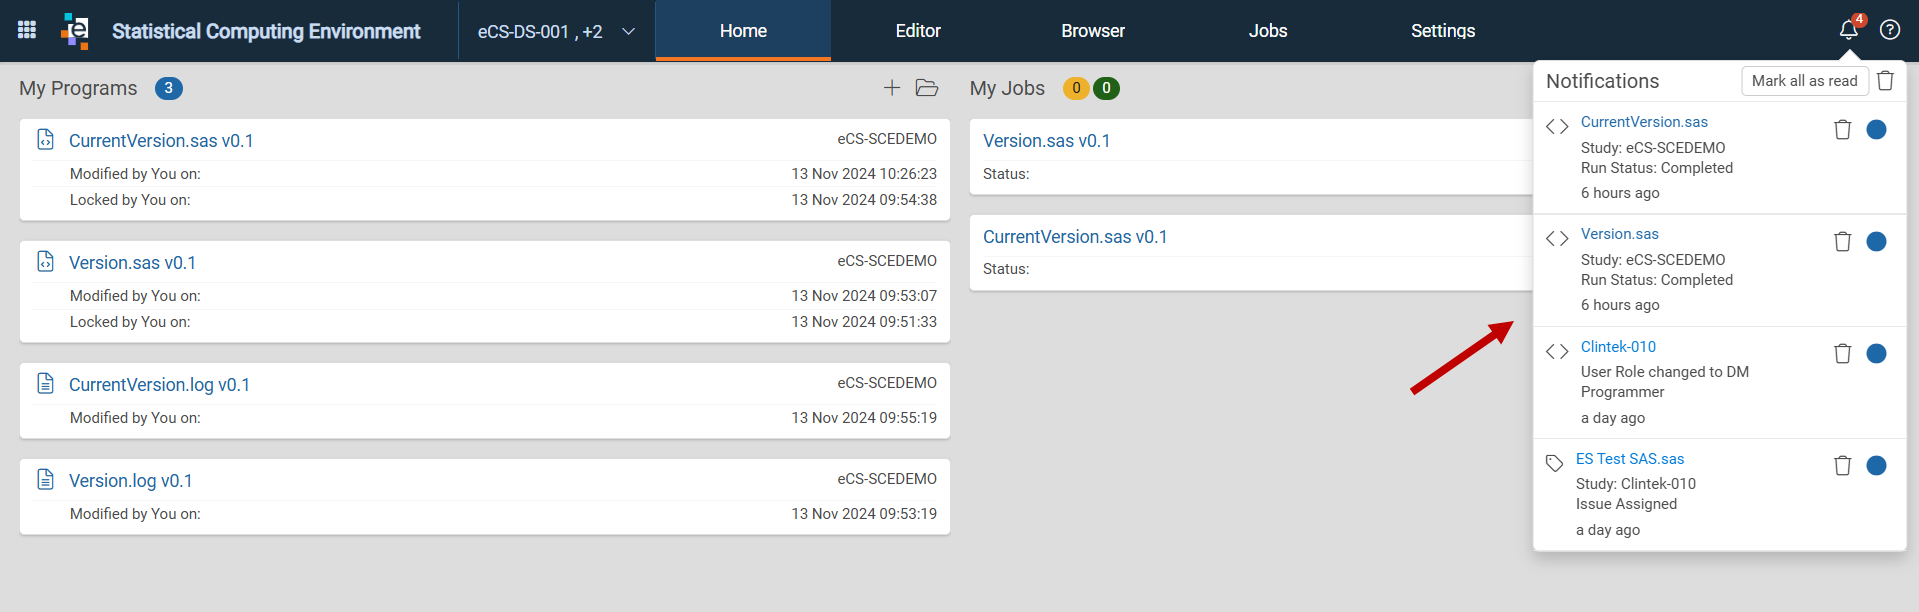Open Version.sas v0.1 job in My Jobs

1046,141
